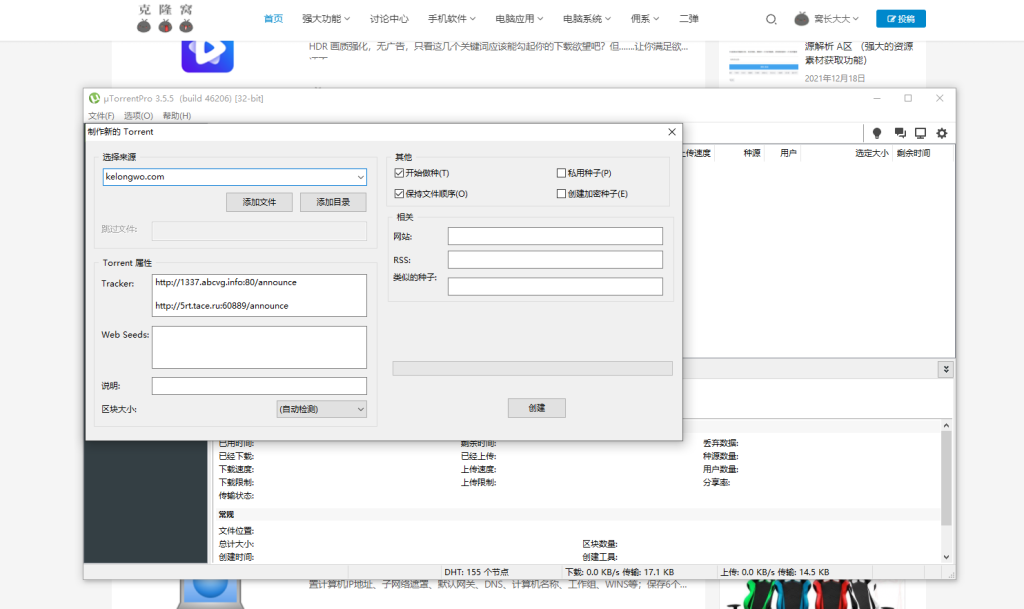Focus the 说明 input field

pyautogui.click(x=259, y=386)
